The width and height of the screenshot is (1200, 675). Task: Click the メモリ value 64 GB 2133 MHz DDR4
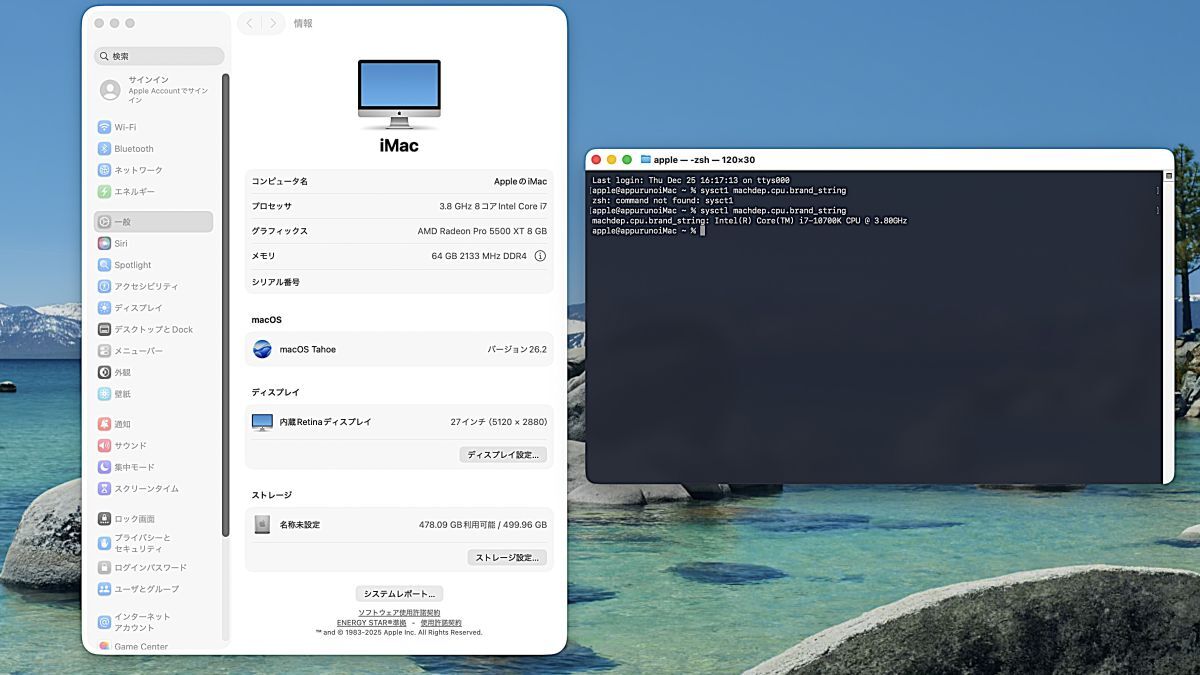pos(479,256)
